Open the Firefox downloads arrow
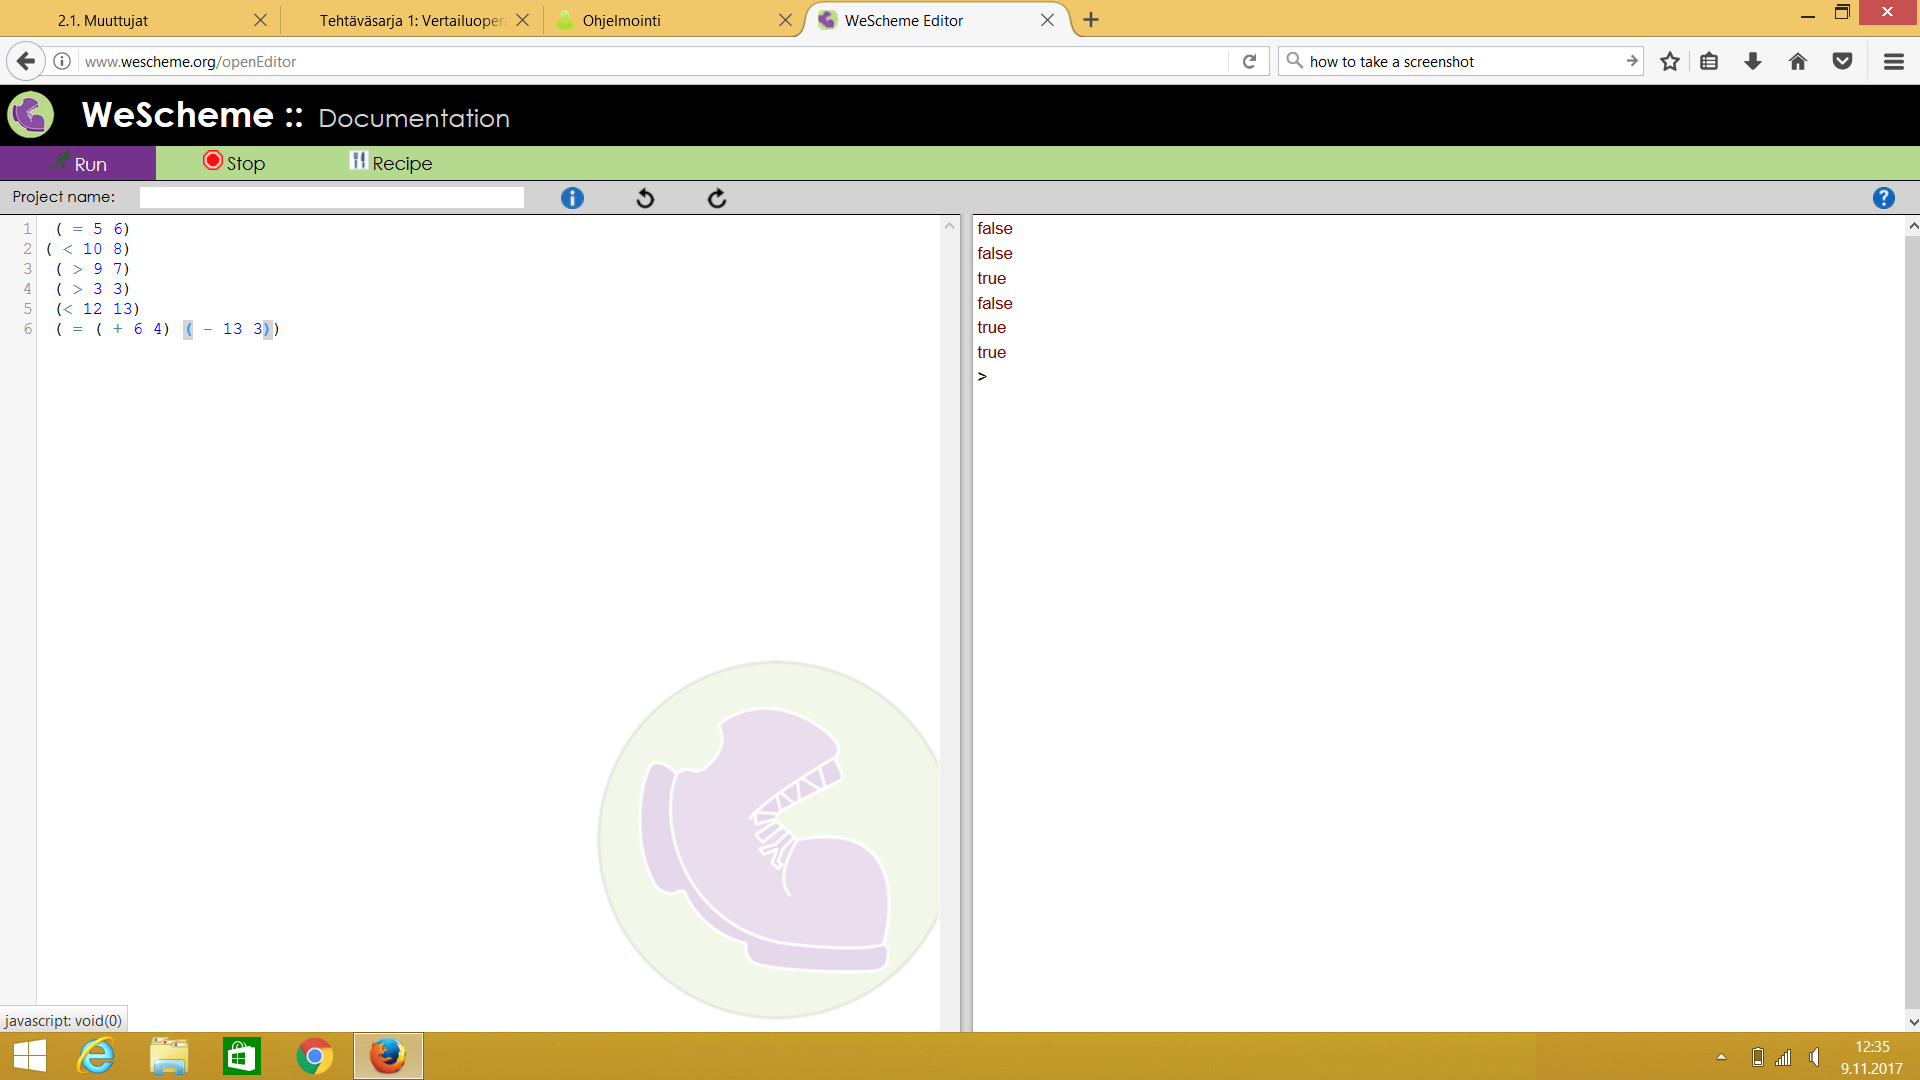The height and width of the screenshot is (1080, 1920). coord(1753,62)
